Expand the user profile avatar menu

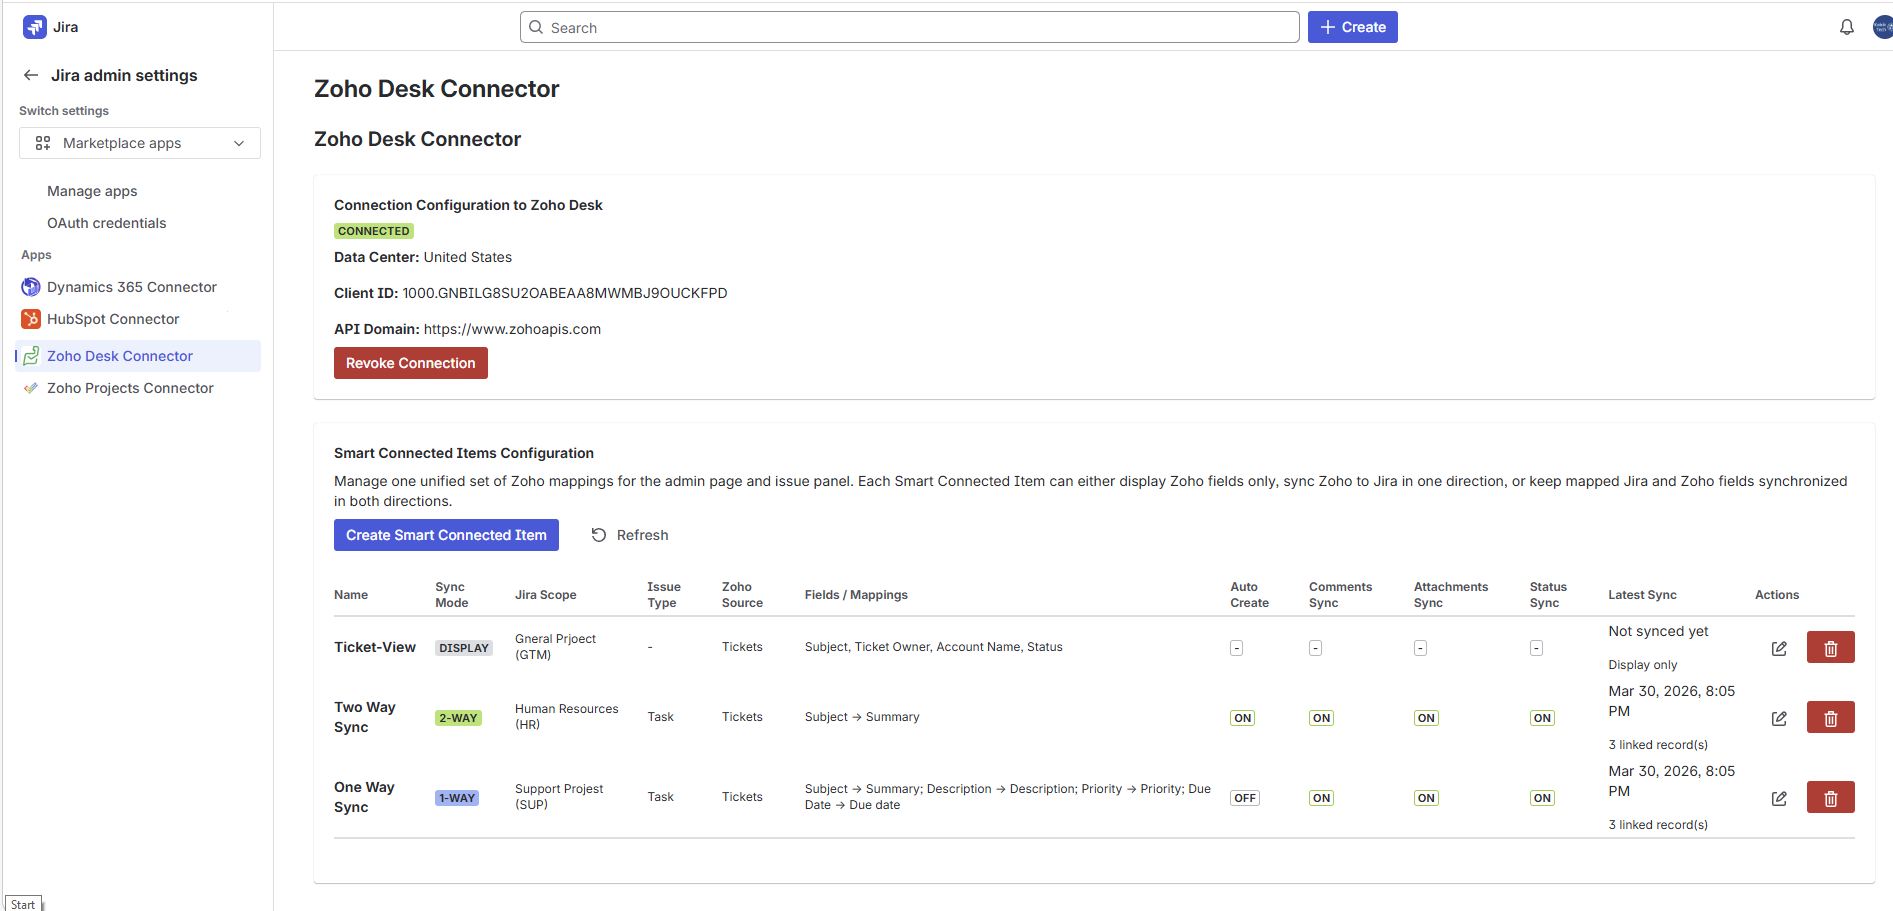[x=1882, y=27]
